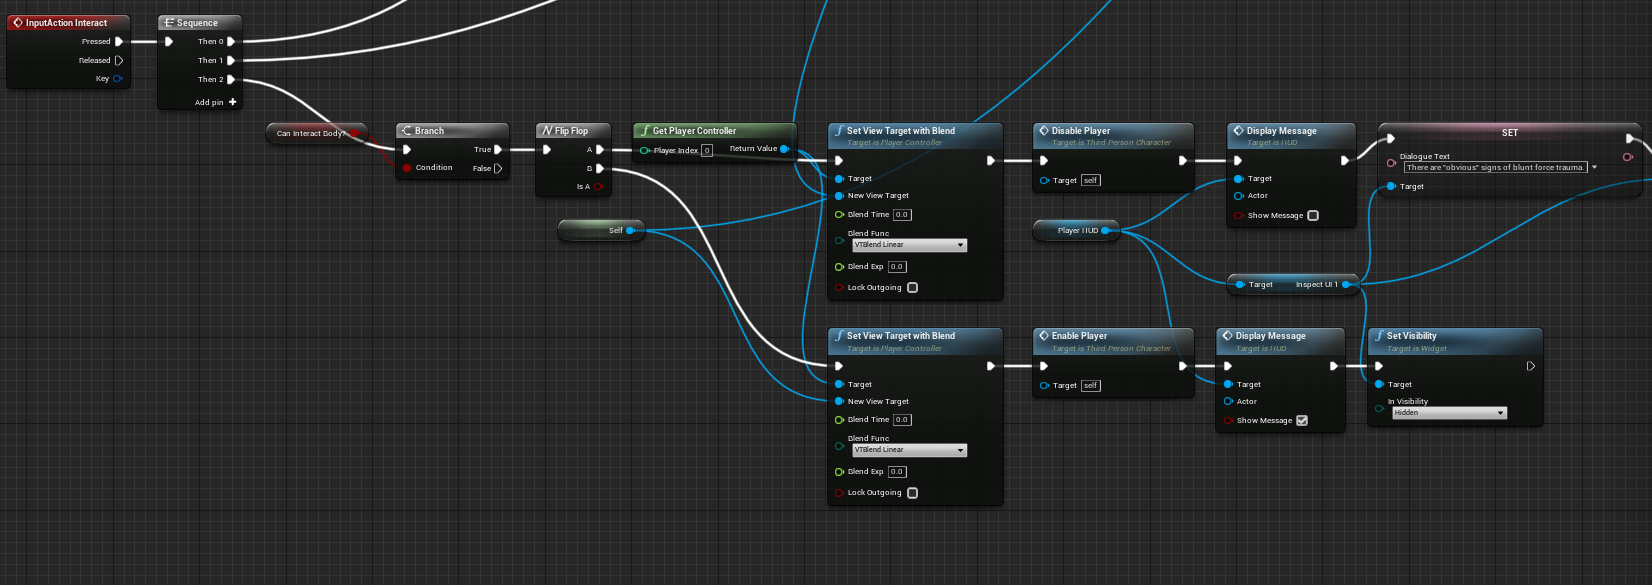Viewport: 1652px width, 585px height.
Task: Uncheck the checked Show Message checkbox
Action: (1301, 421)
